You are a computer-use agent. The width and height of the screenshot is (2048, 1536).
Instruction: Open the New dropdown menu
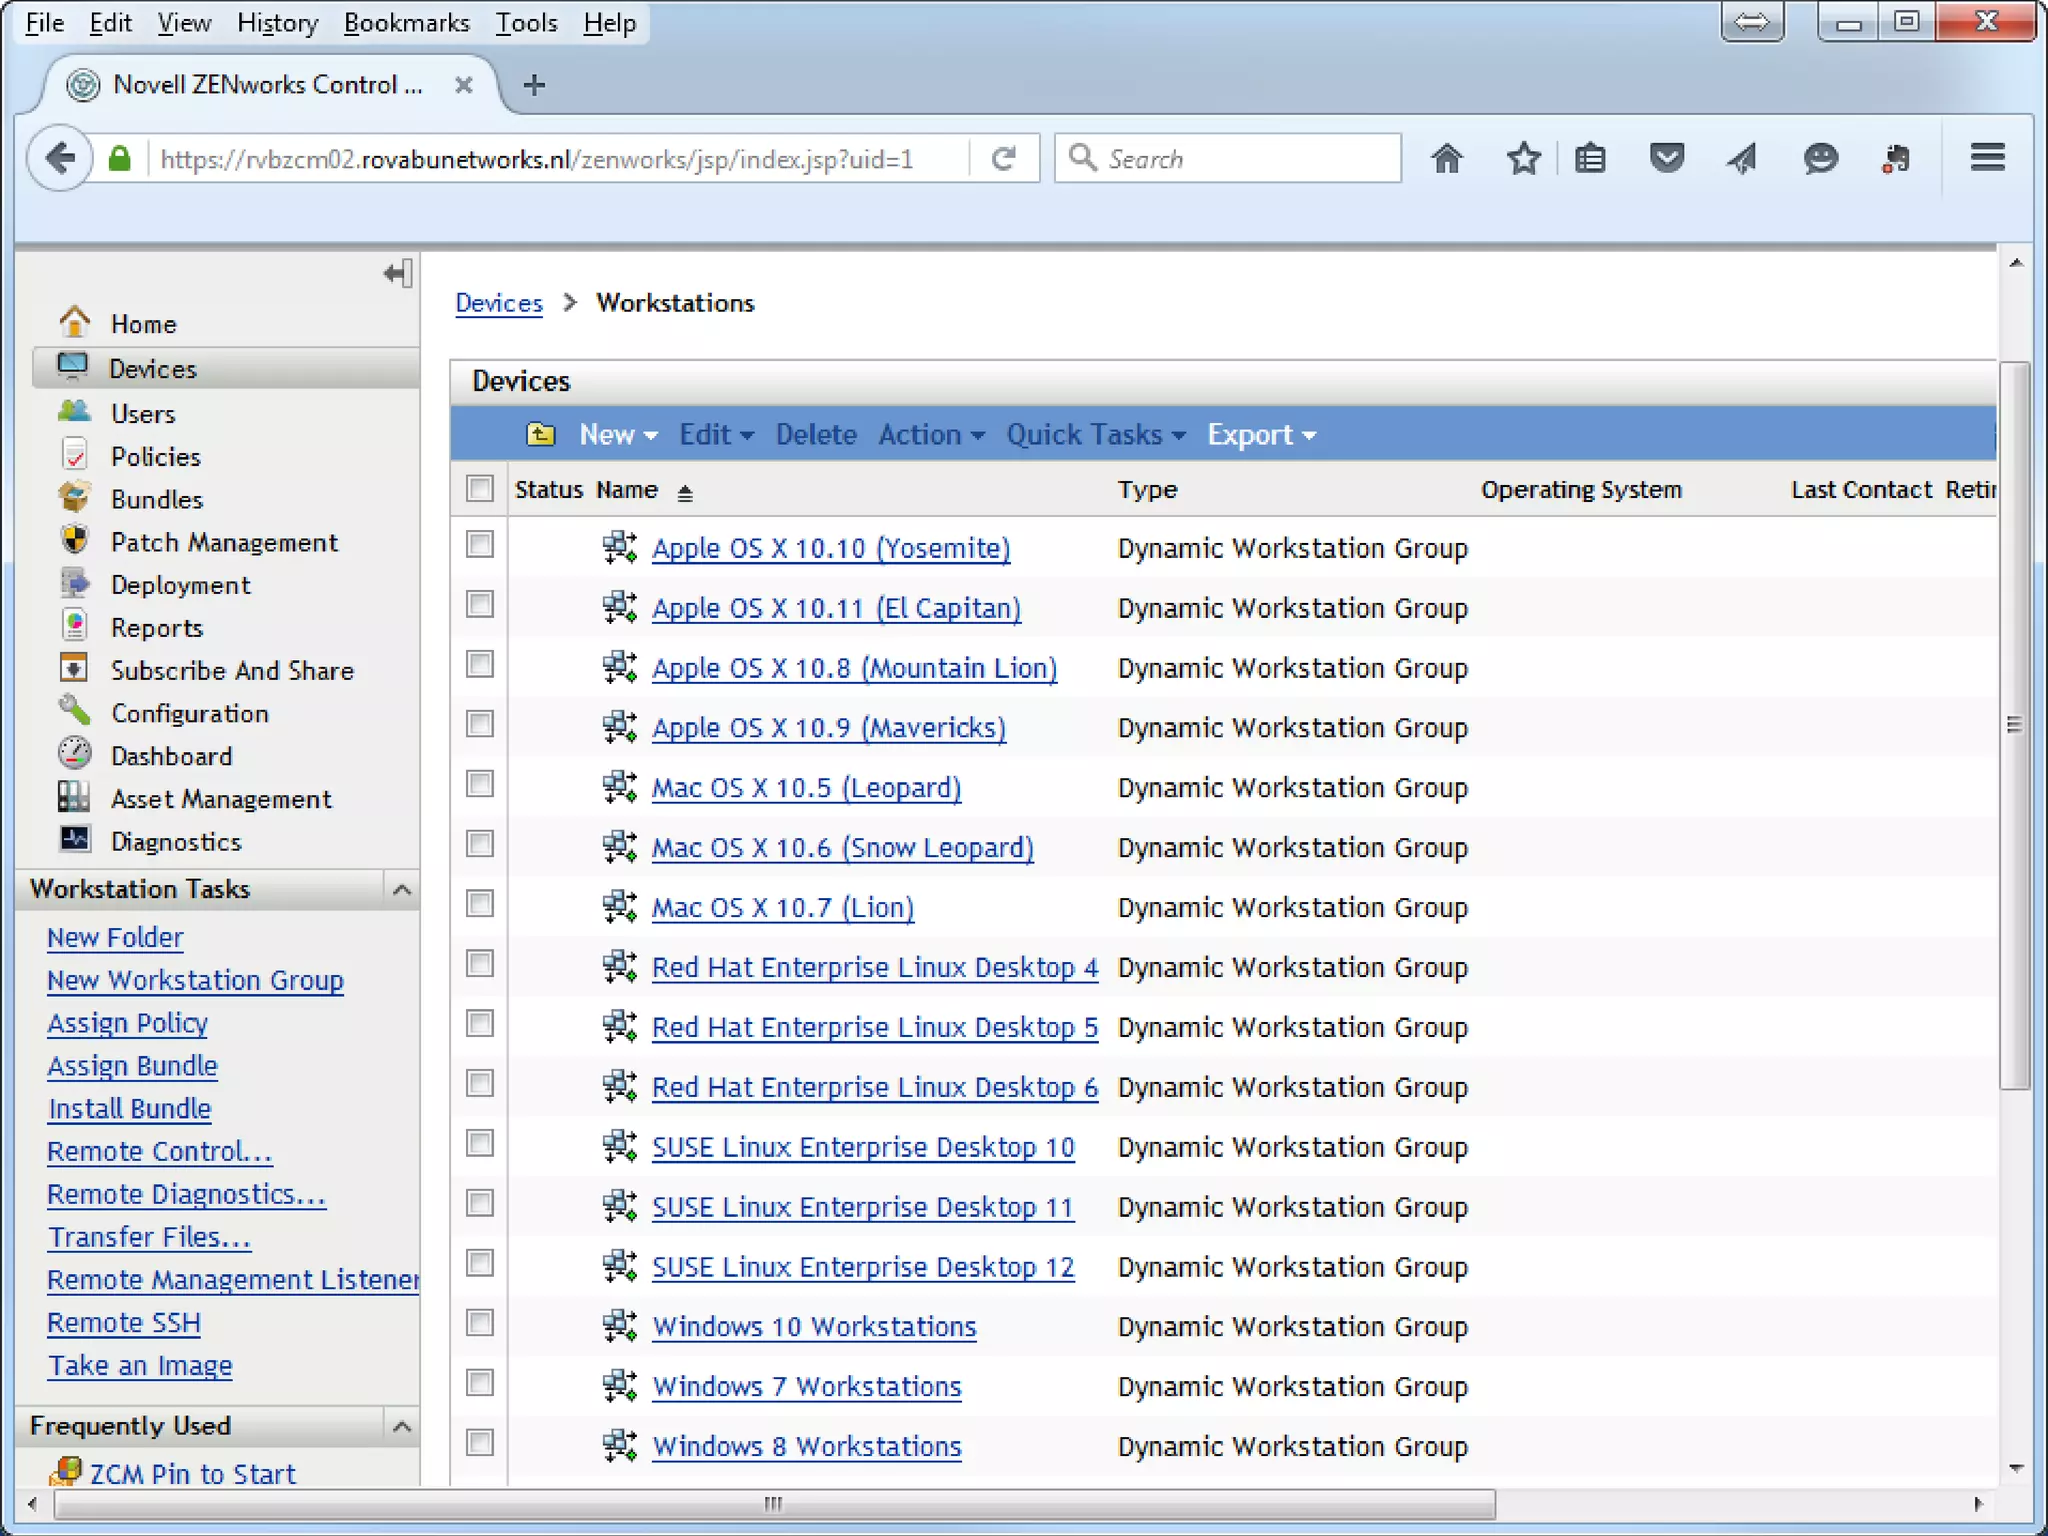pyautogui.click(x=618, y=434)
